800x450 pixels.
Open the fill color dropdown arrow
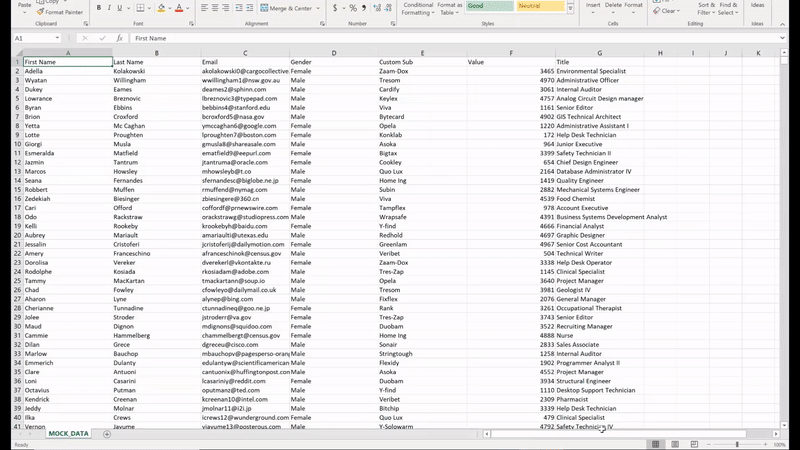click(x=170, y=9)
